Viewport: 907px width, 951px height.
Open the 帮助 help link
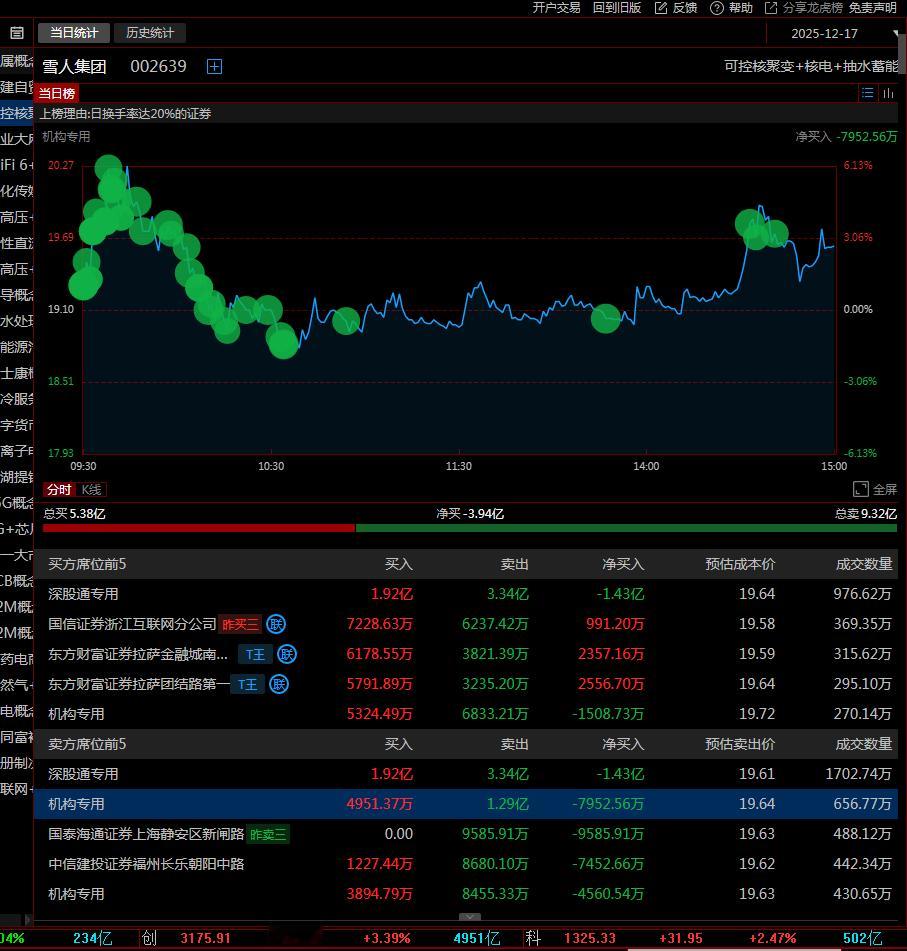tap(731, 8)
